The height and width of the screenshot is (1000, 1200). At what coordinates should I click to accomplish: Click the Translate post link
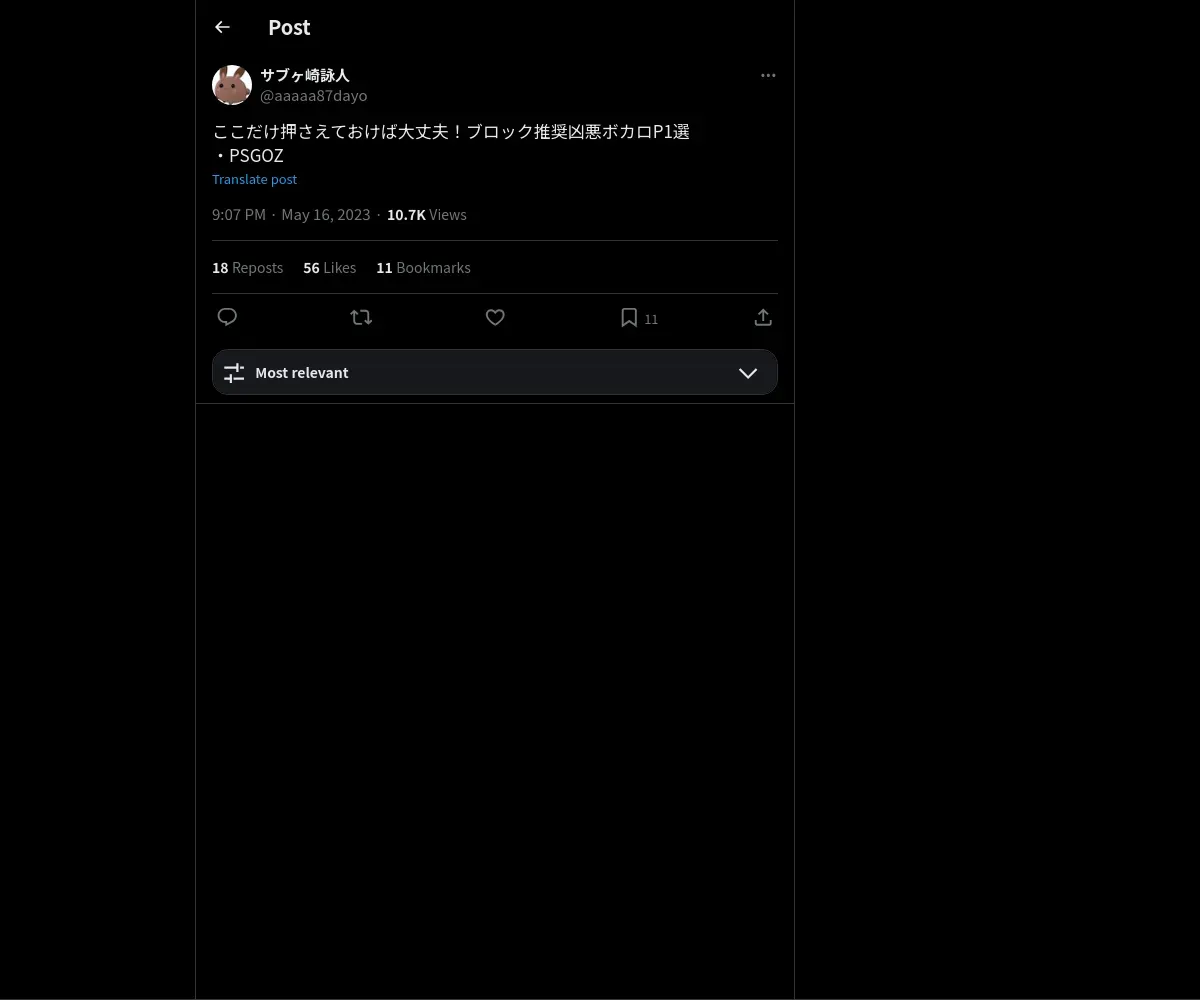tap(255, 179)
